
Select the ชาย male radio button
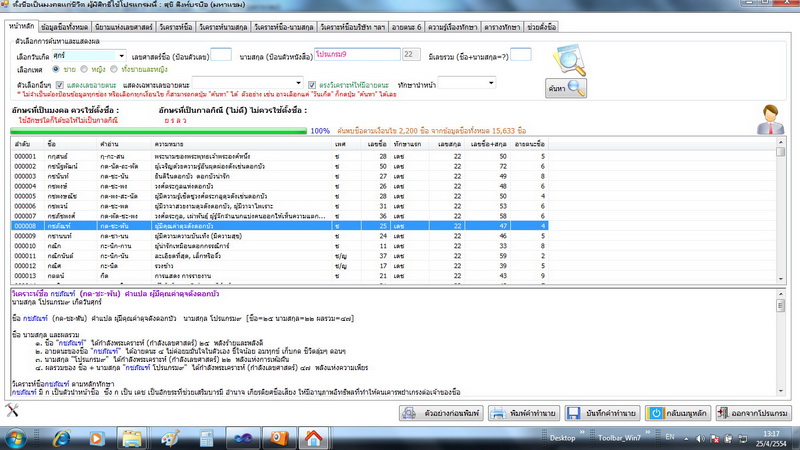pos(56,69)
